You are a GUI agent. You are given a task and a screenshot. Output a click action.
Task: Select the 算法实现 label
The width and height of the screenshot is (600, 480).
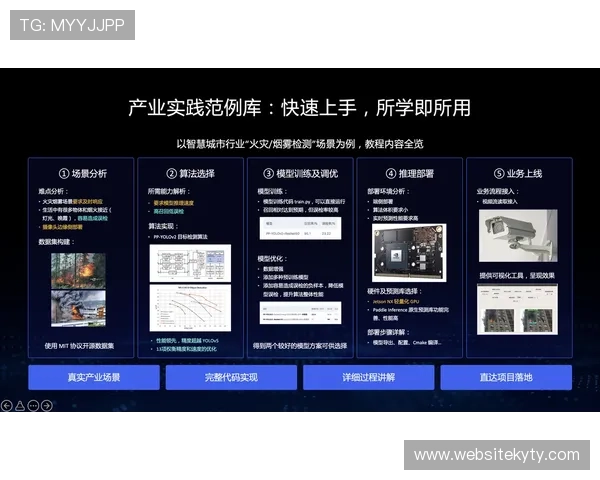click(163, 226)
